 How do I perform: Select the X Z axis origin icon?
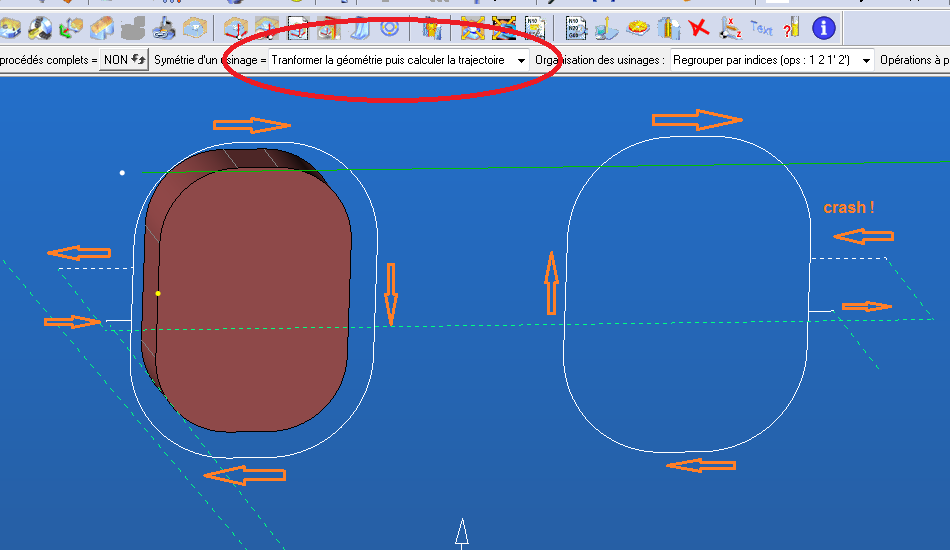click(x=731, y=28)
